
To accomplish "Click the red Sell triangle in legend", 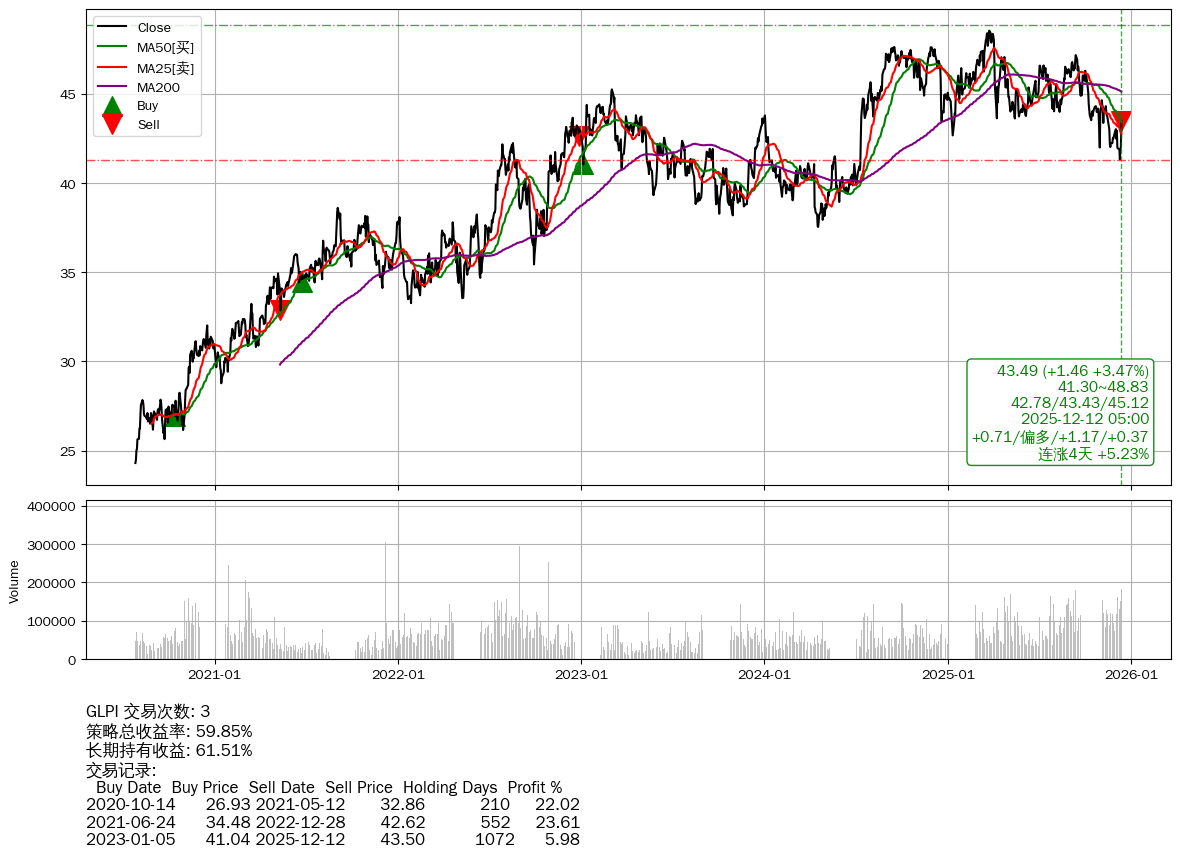I will pyautogui.click(x=113, y=124).
